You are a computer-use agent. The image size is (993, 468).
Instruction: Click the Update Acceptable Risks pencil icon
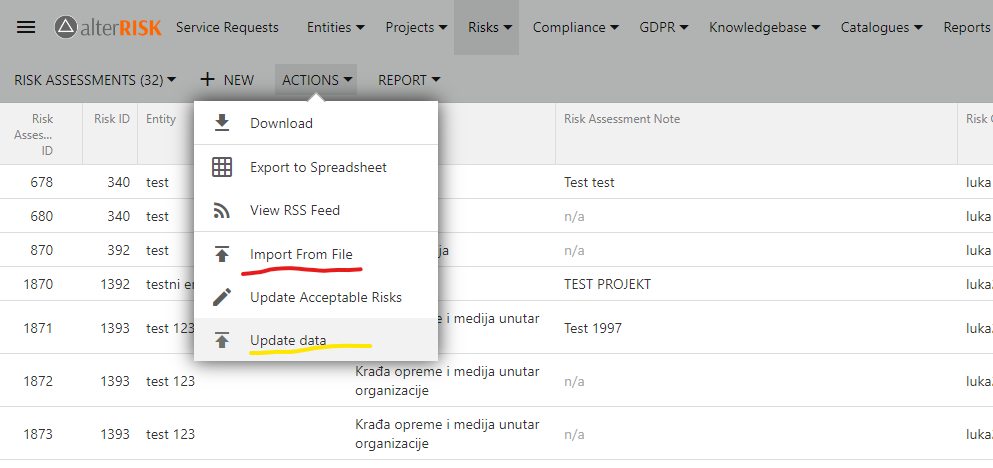(222, 297)
